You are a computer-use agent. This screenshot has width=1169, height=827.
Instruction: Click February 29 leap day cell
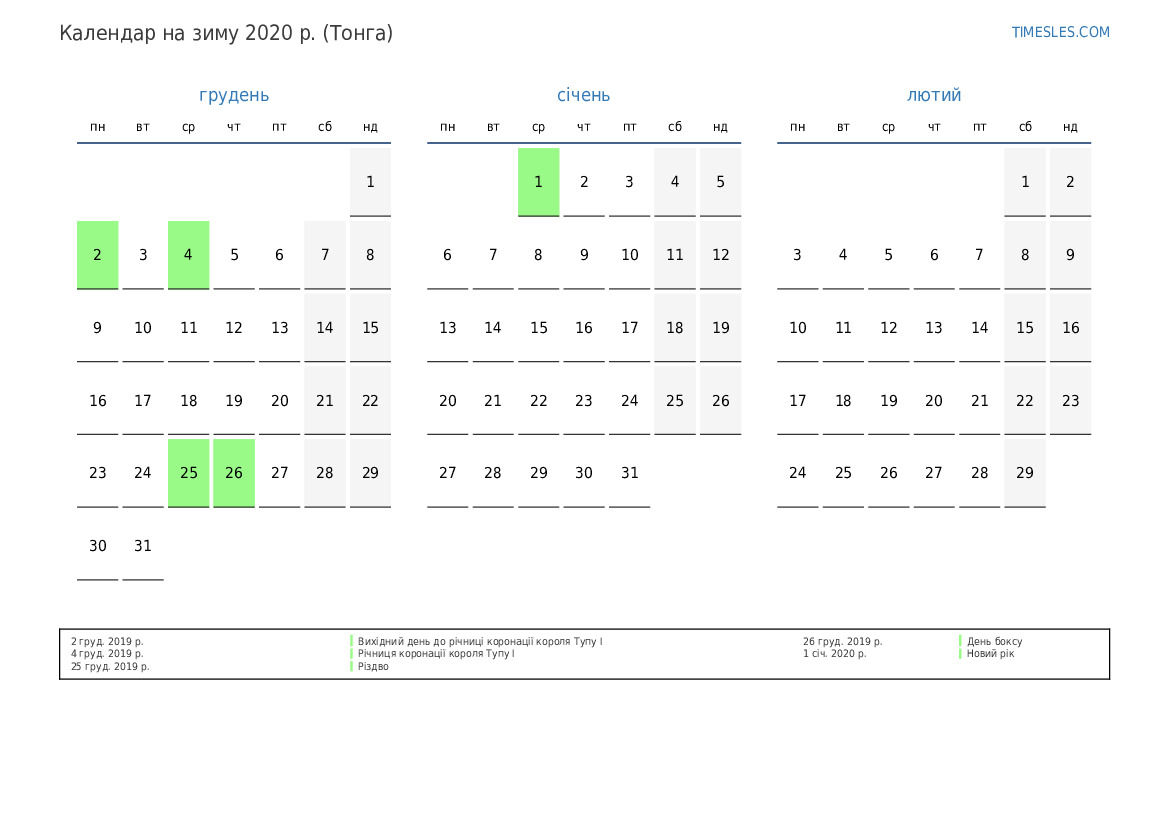pyautogui.click(x=1025, y=473)
